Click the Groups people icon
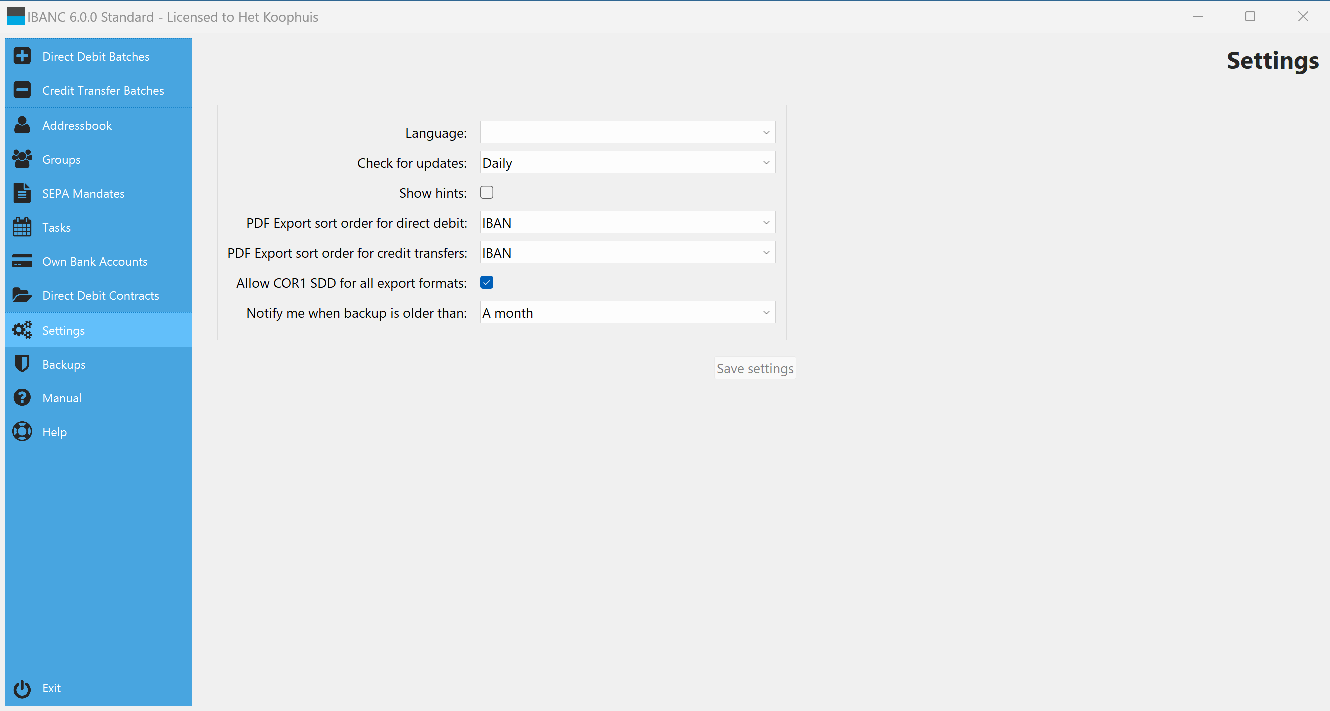1330x711 pixels. (x=22, y=160)
